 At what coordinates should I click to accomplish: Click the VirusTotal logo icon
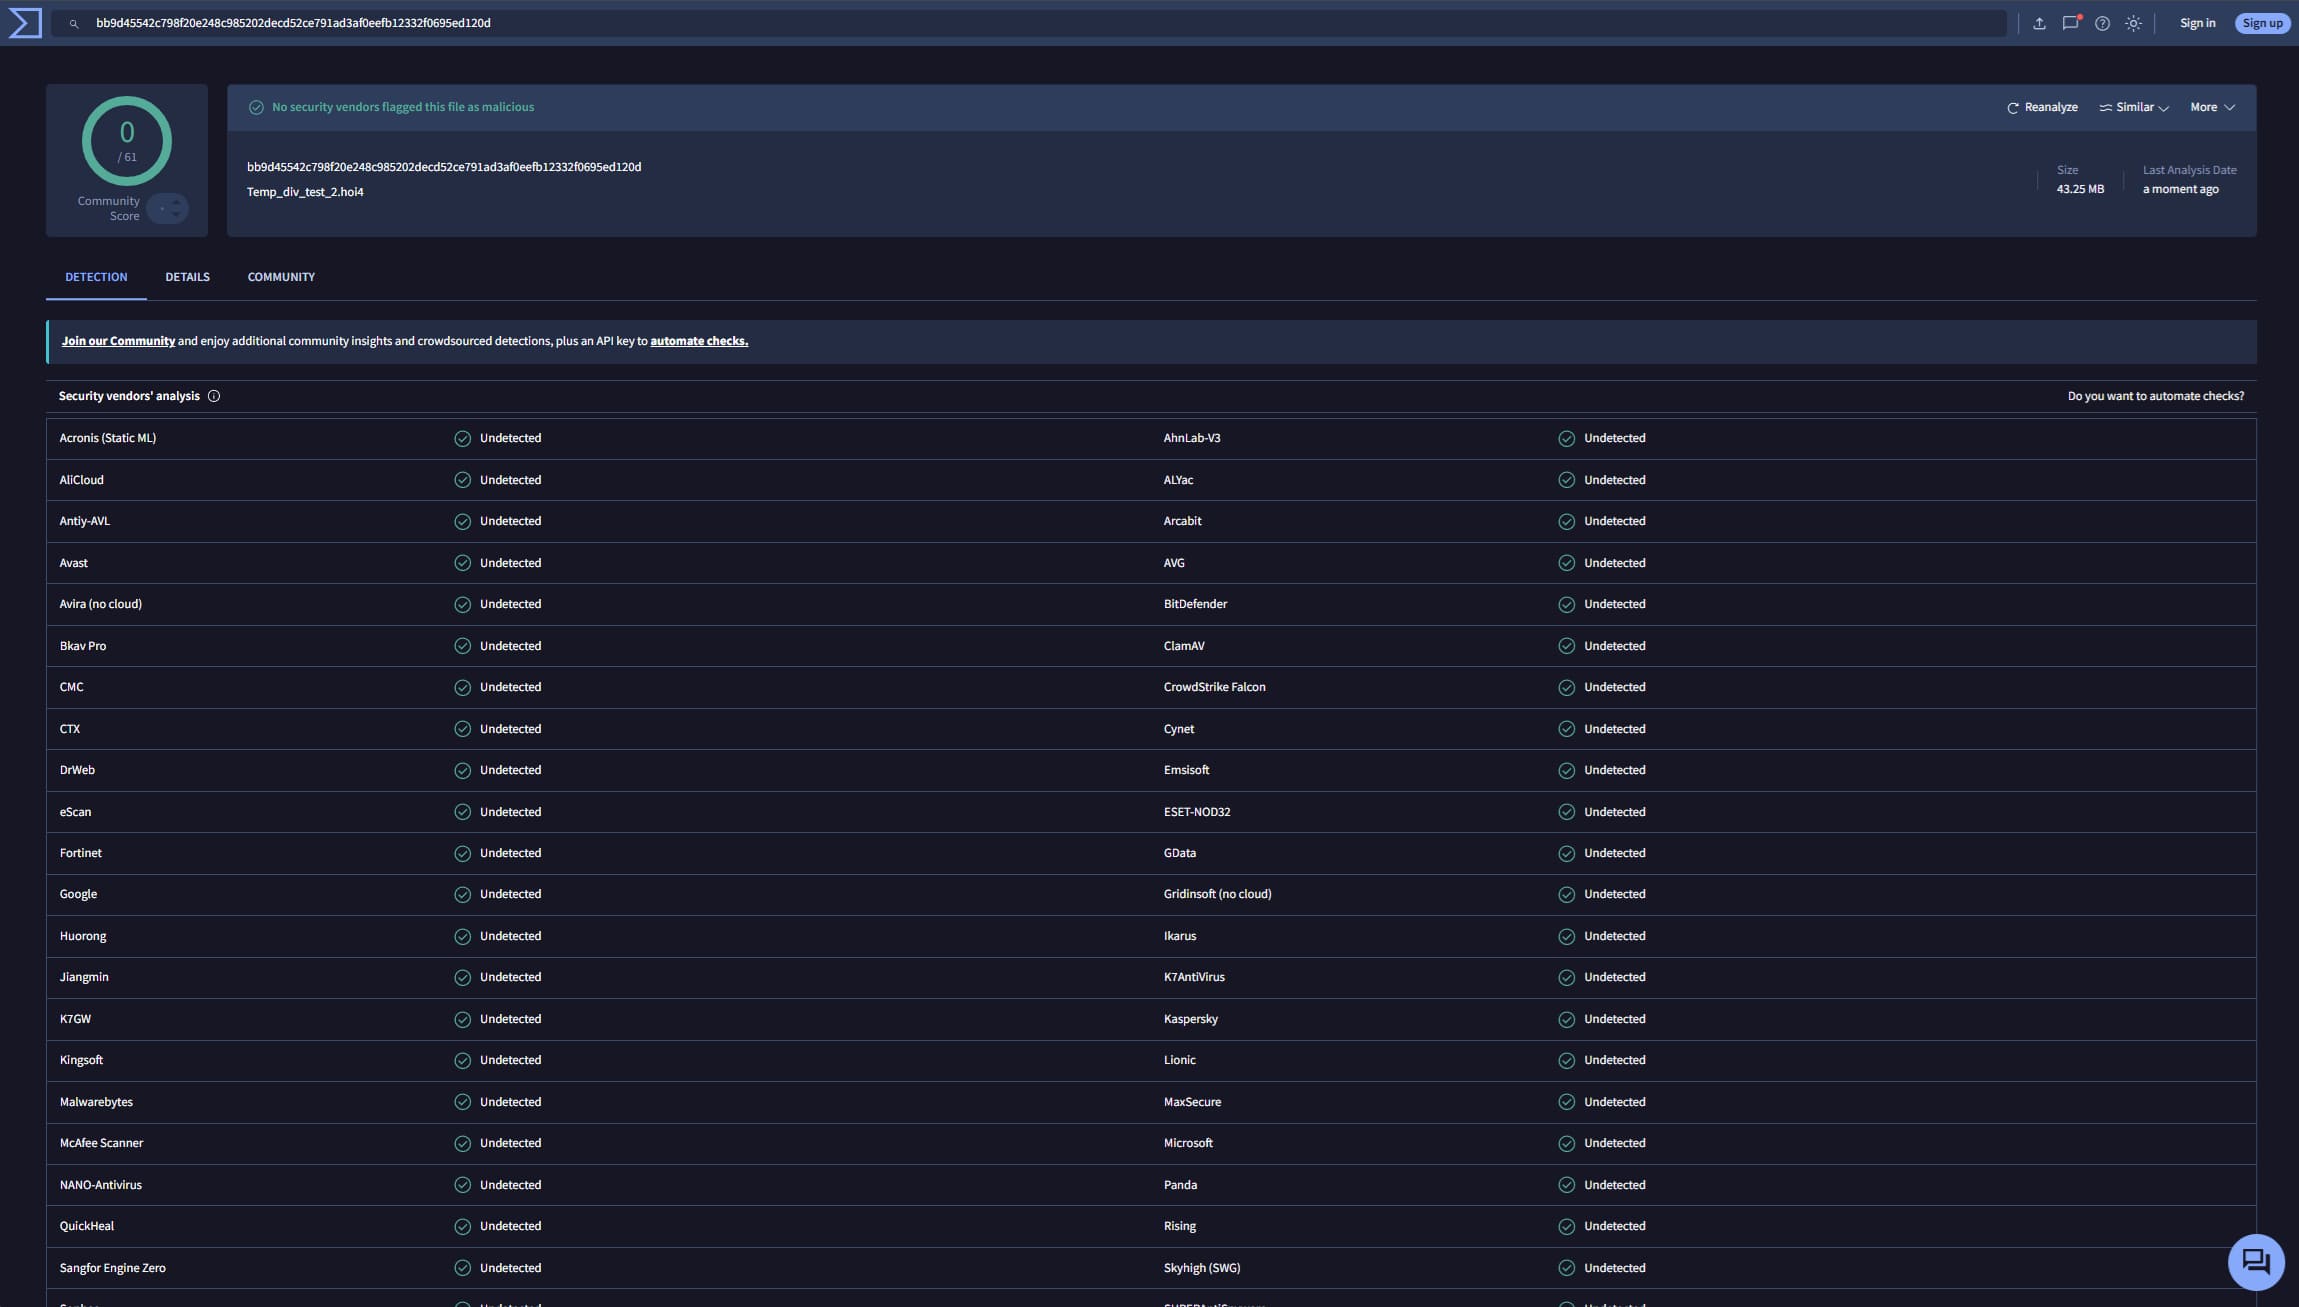25,23
